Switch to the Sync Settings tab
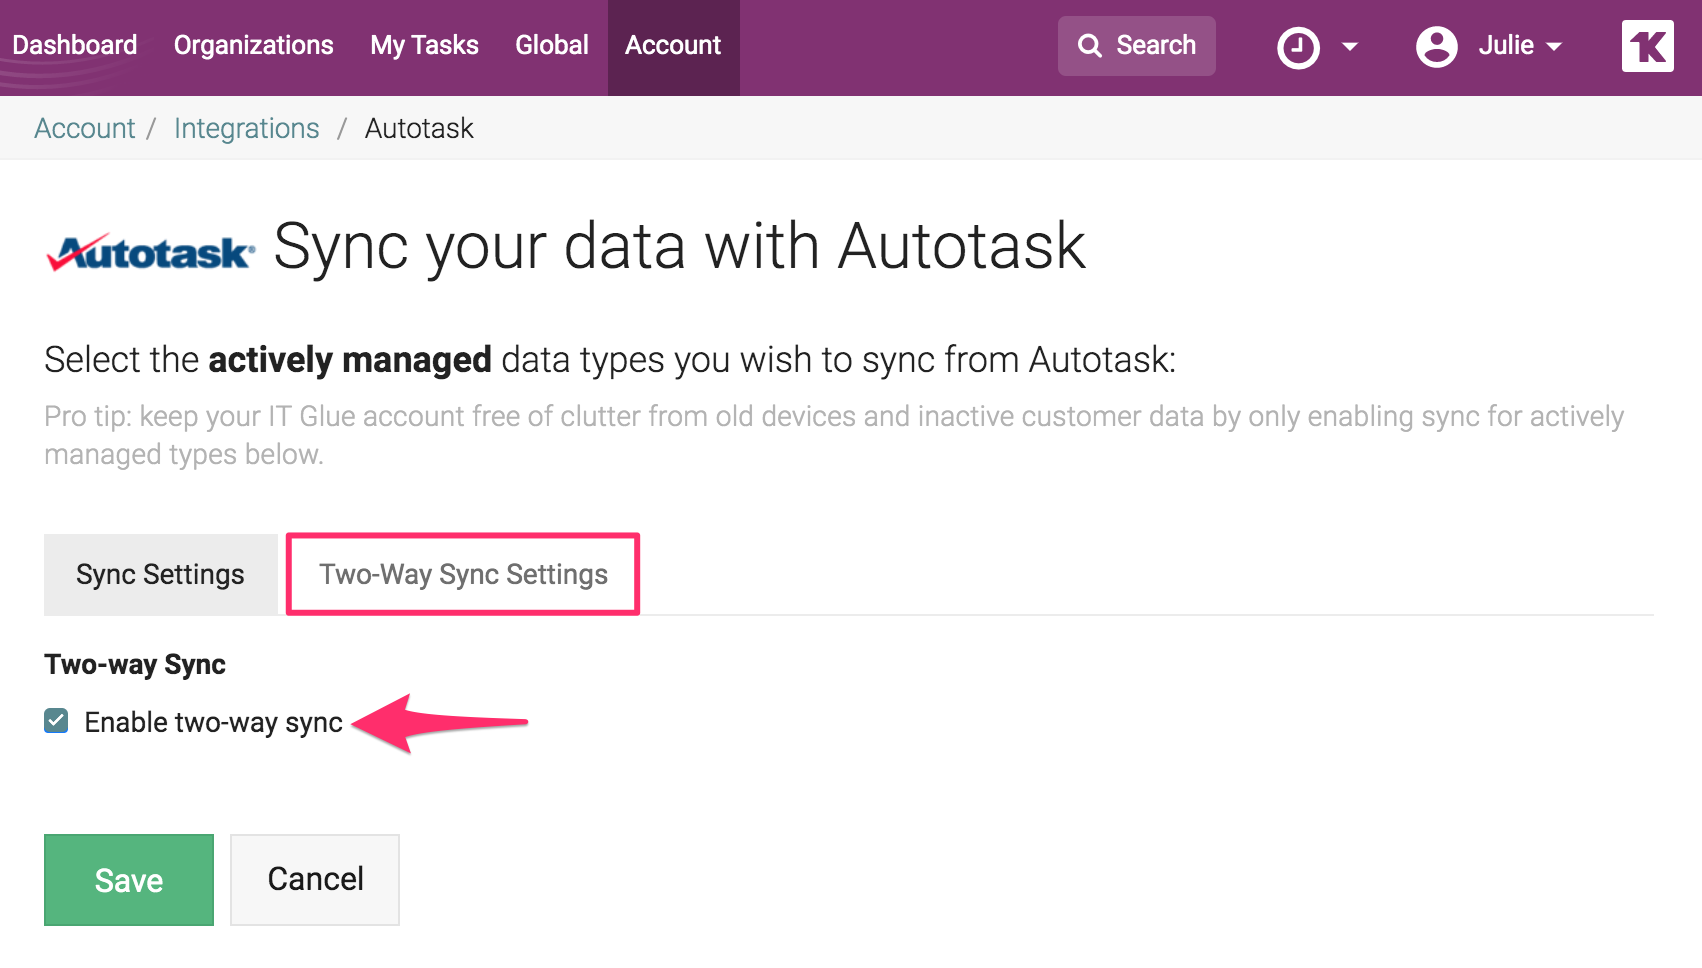 [x=160, y=574]
